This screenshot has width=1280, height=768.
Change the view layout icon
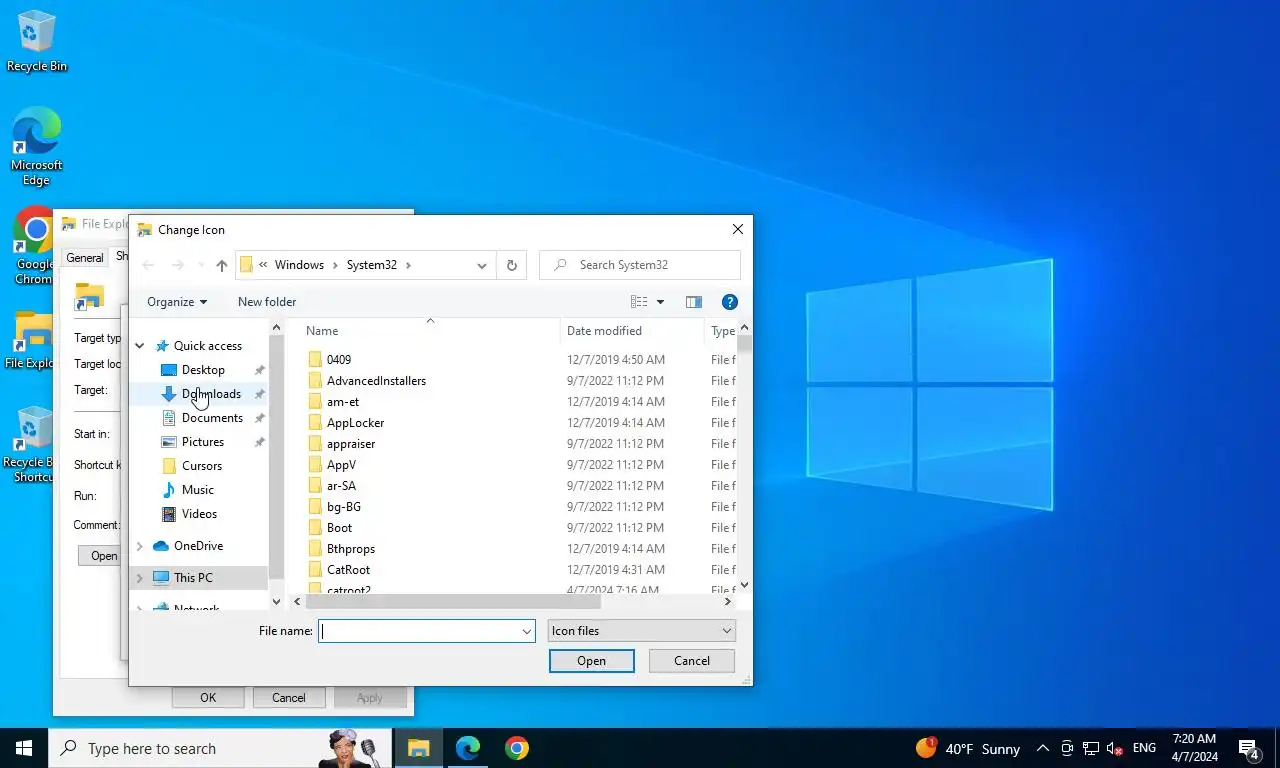[639, 302]
